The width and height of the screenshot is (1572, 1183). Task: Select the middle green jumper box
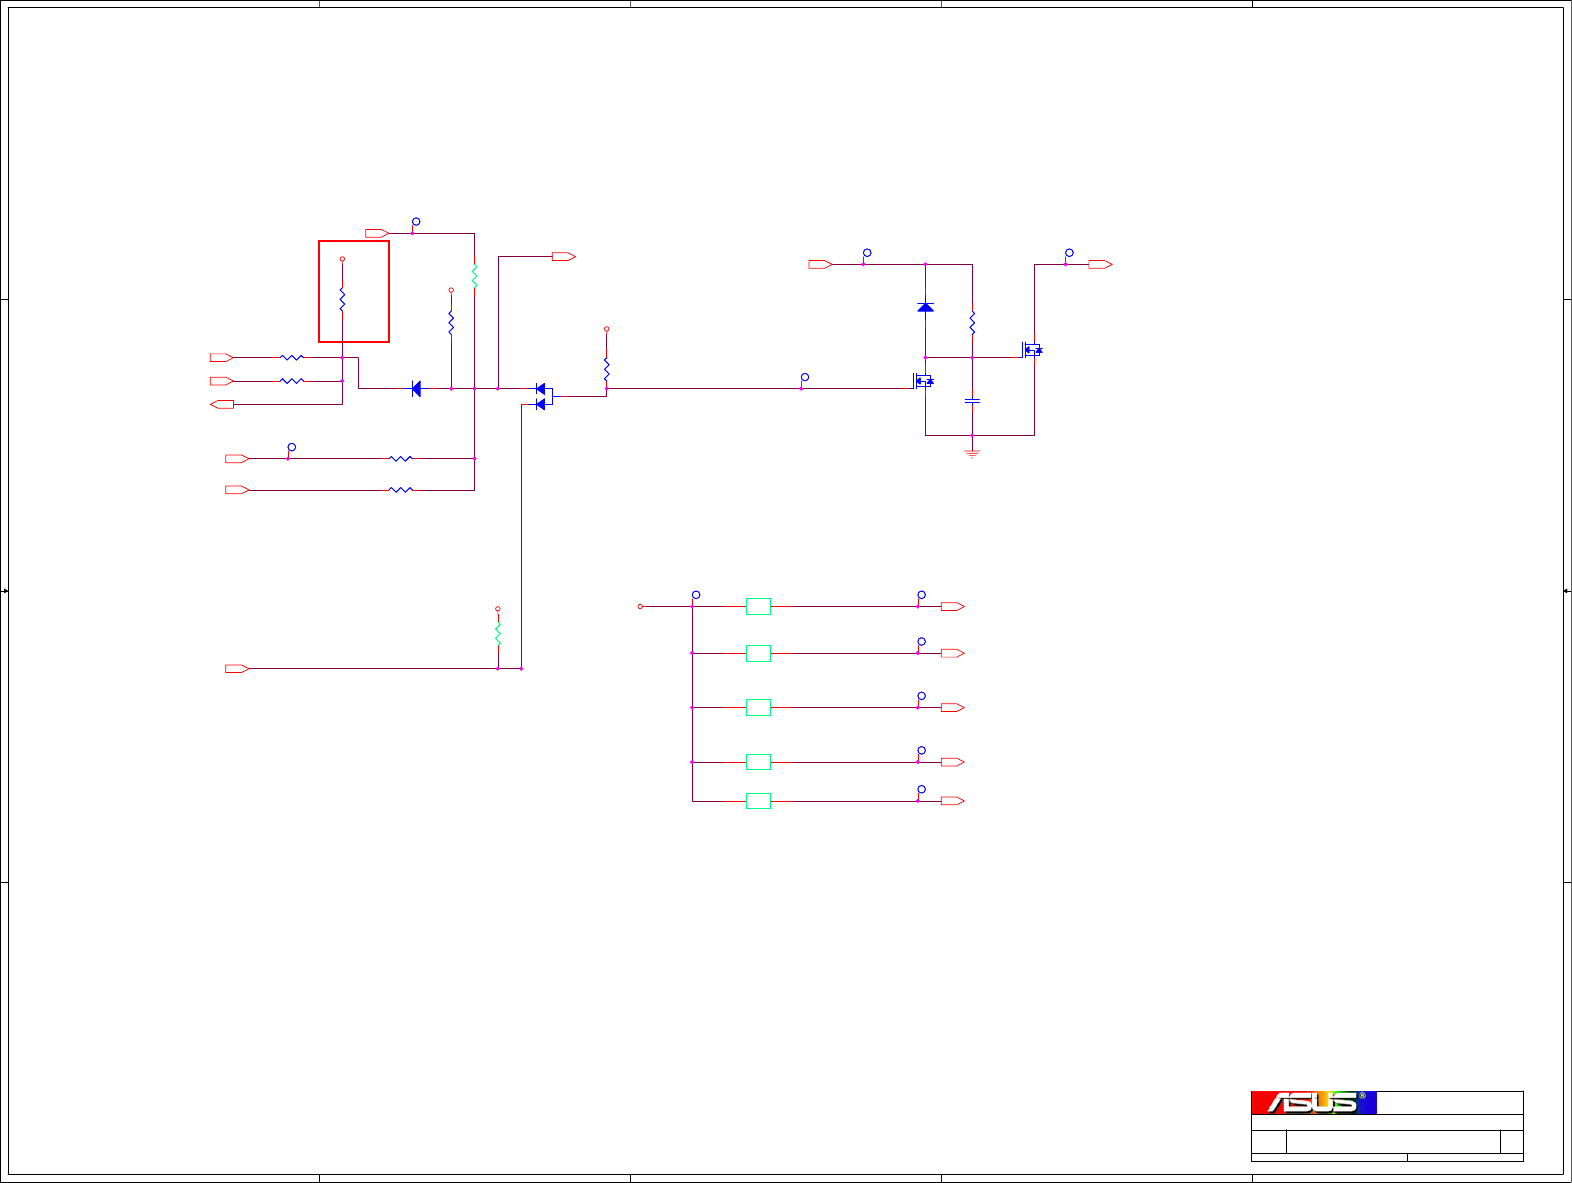click(x=758, y=707)
